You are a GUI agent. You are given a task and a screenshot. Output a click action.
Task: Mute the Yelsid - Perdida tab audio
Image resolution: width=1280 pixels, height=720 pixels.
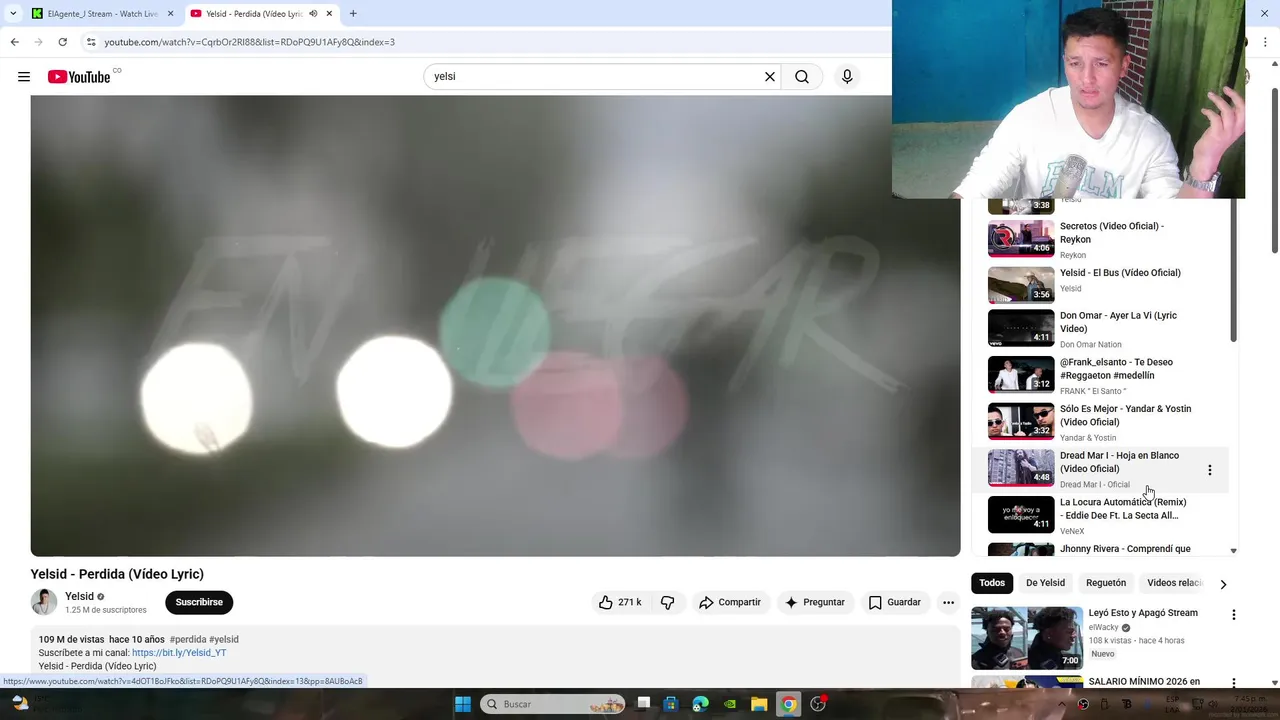pos(313,14)
